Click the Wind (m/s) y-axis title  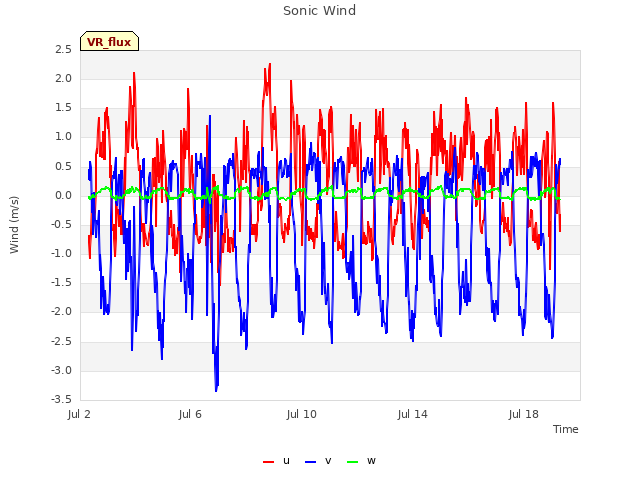(14, 225)
